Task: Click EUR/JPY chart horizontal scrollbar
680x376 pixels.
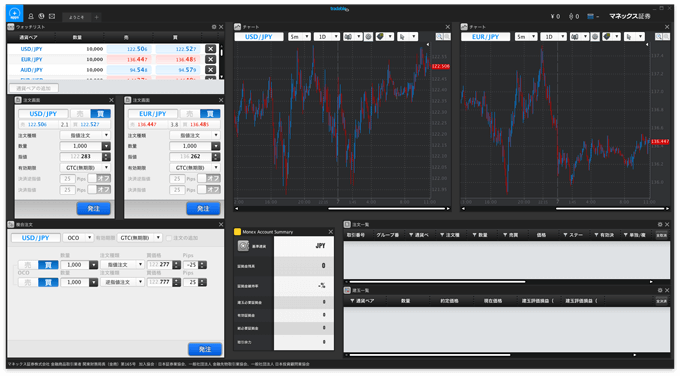Action: click(x=611, y=209)
